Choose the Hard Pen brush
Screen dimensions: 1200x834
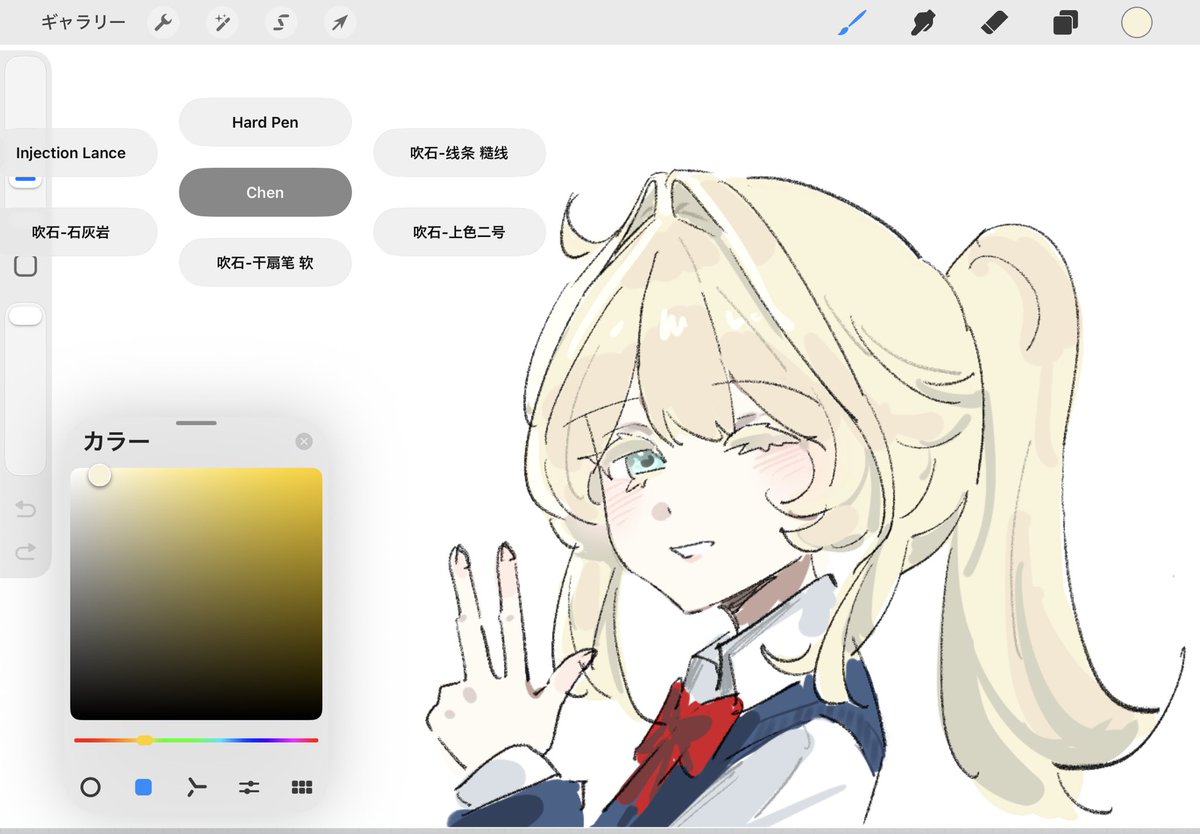point(265,122)
